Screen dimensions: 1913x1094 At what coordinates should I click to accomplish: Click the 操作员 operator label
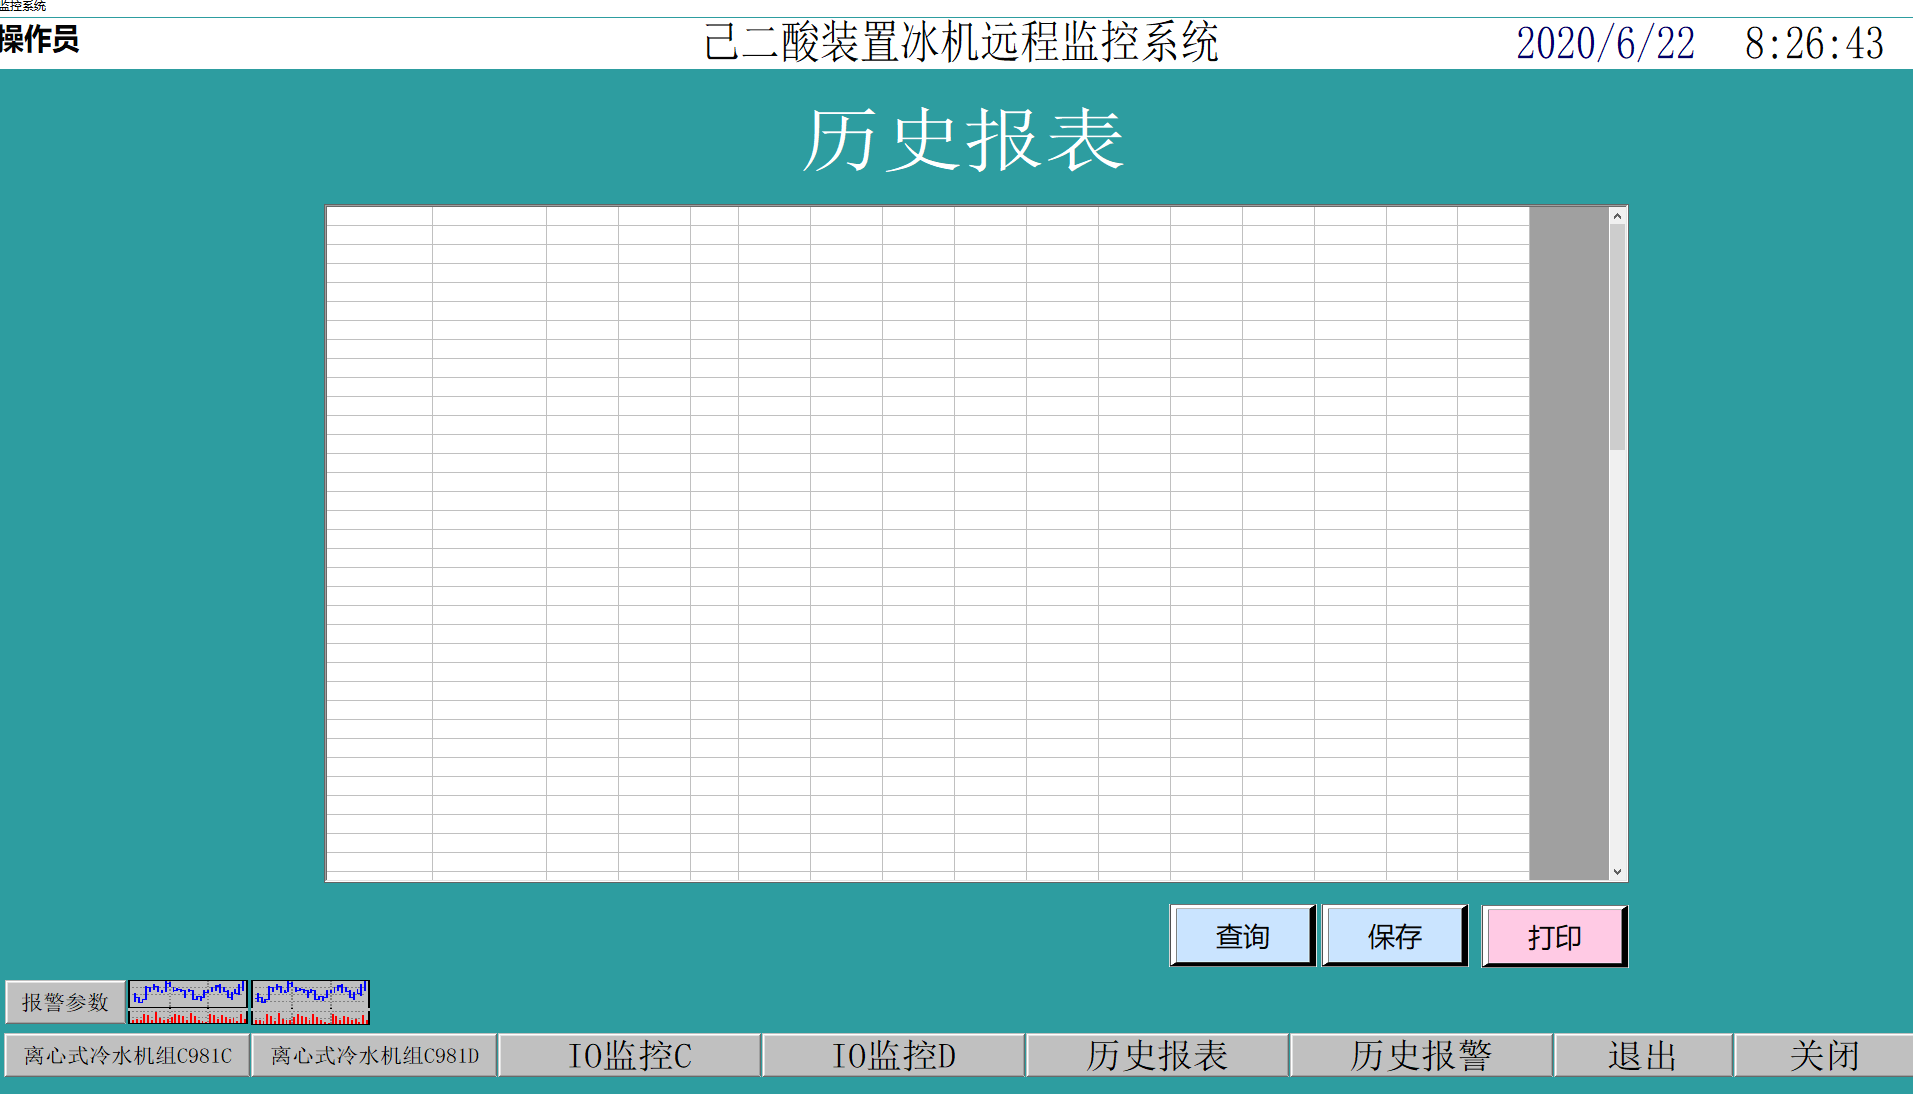(40, 40)
